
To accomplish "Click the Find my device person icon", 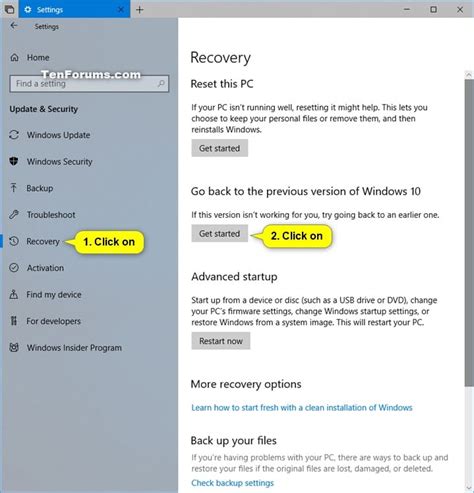I will point(14,294).
